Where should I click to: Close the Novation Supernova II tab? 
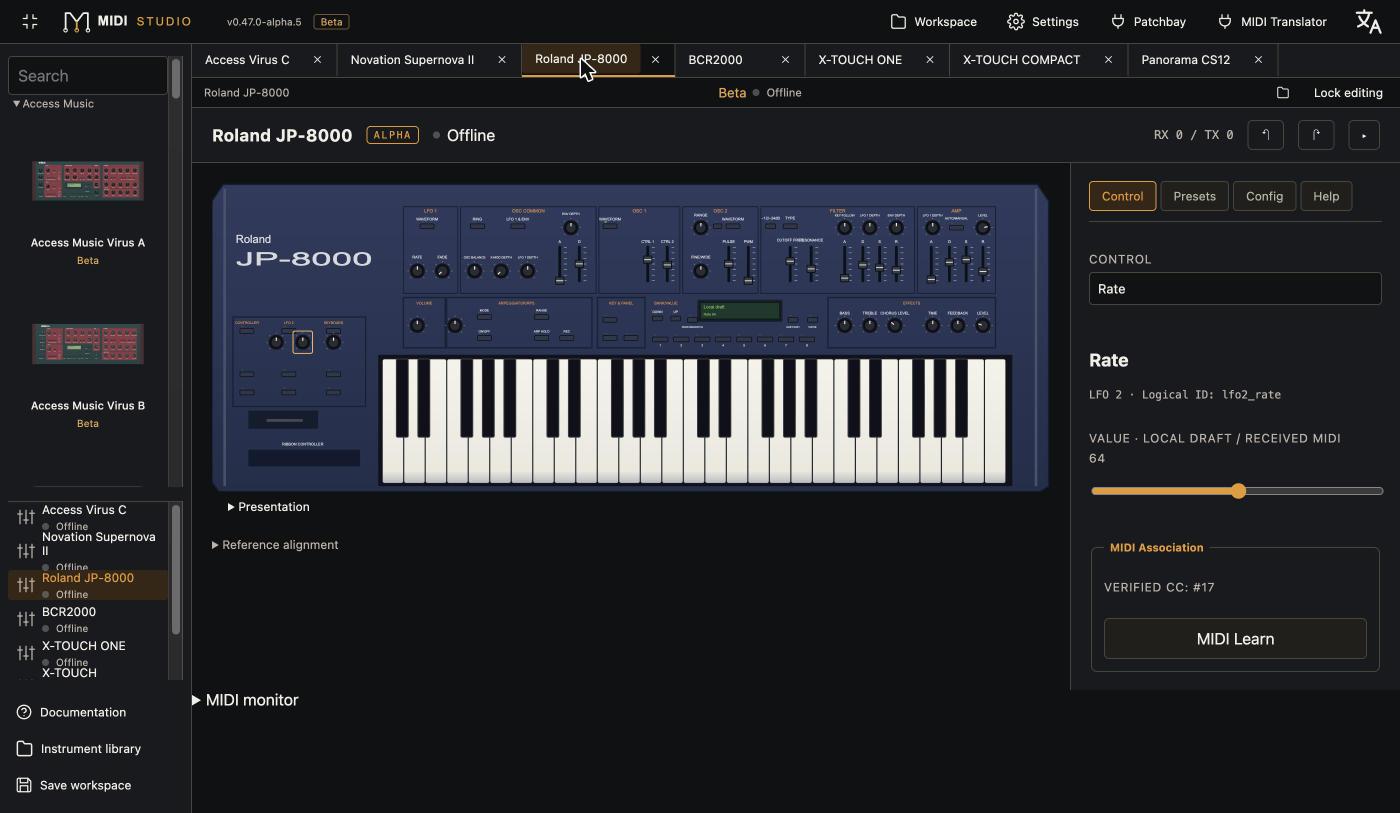click(x=502, y=60)
